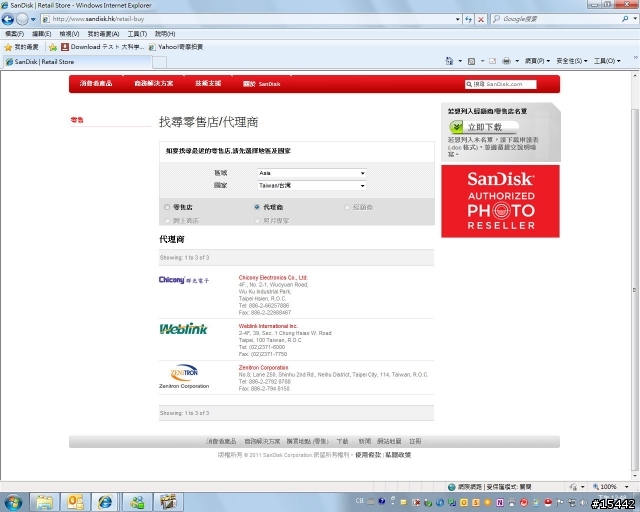Click the 立即下載 download button
The height and width of the screenshot is (512, 640).
tap(484, 127)
